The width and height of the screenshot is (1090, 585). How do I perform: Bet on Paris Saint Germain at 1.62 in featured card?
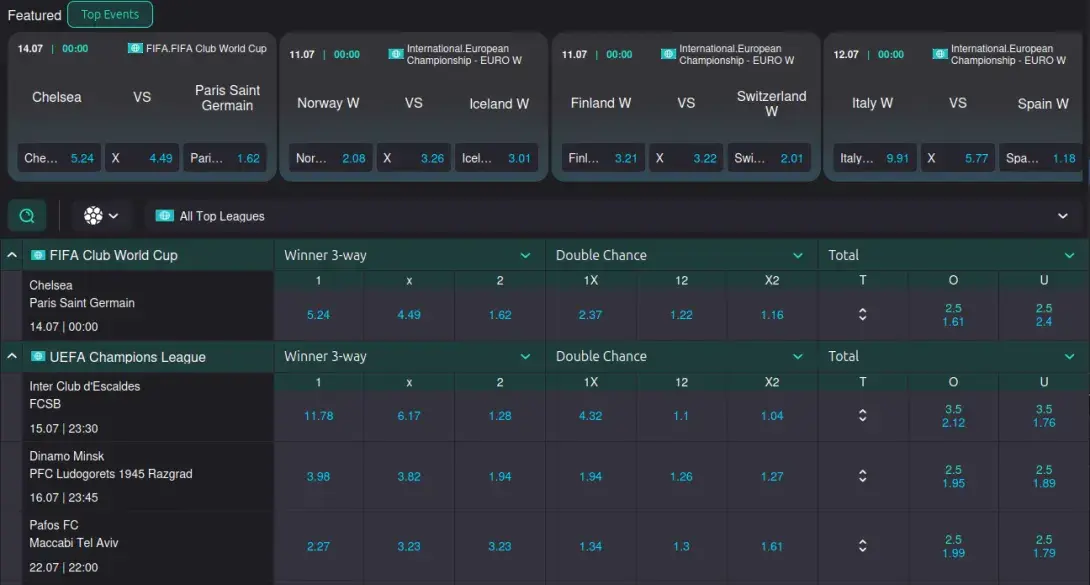(225, 158)
